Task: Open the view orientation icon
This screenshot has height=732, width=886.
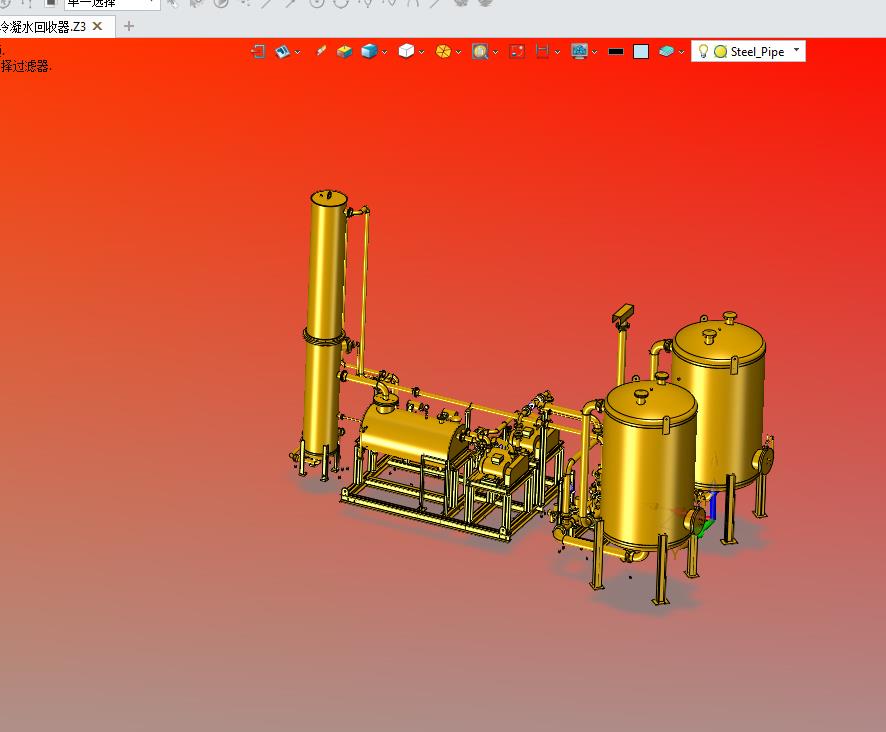Action: [282, 51]
